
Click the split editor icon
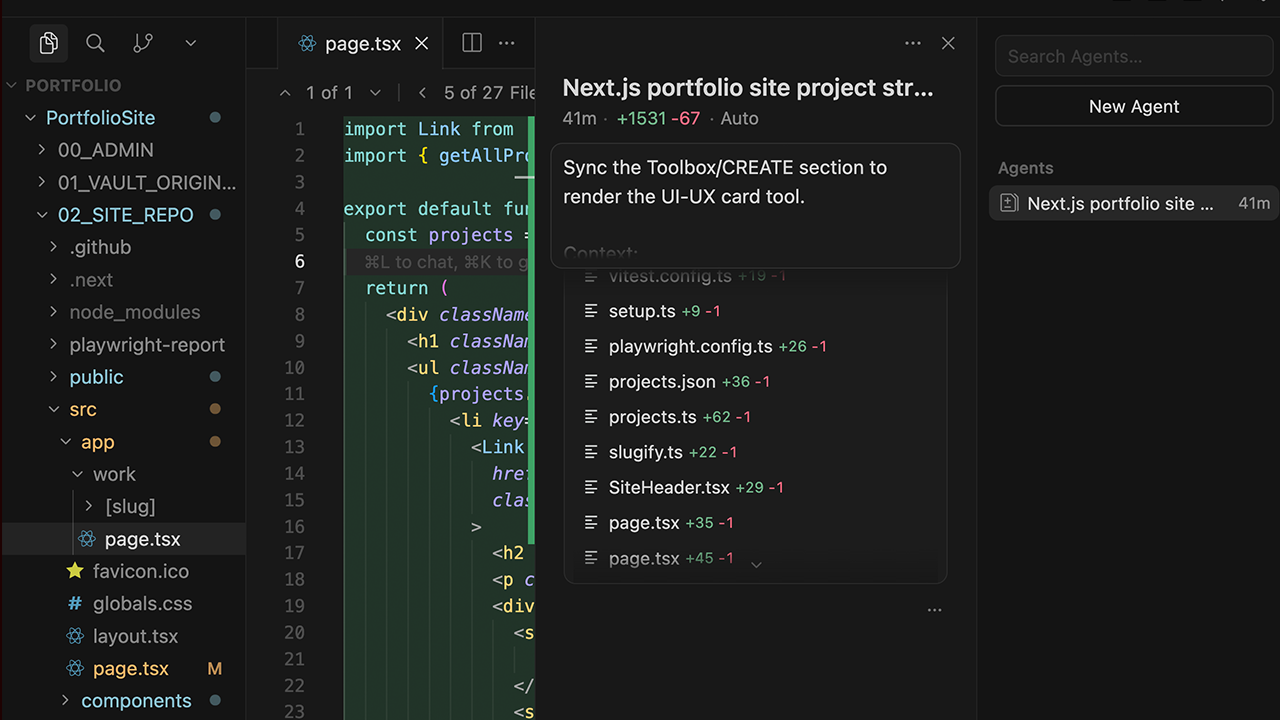pyautogui.click(x=471, y=43)
